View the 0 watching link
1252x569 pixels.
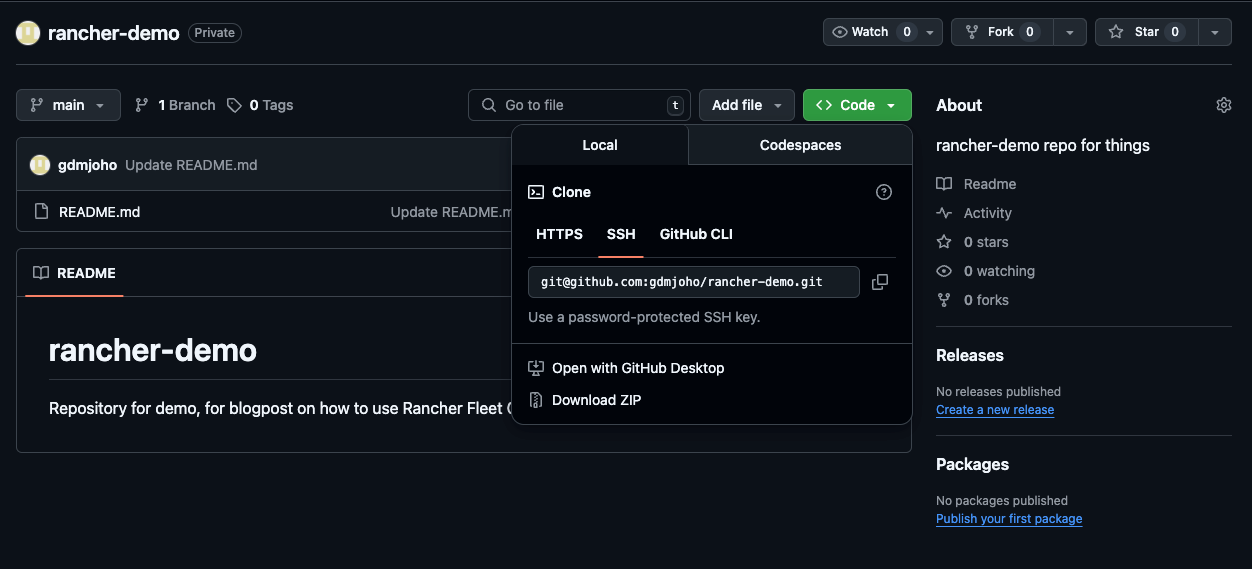tap(985, 271)
